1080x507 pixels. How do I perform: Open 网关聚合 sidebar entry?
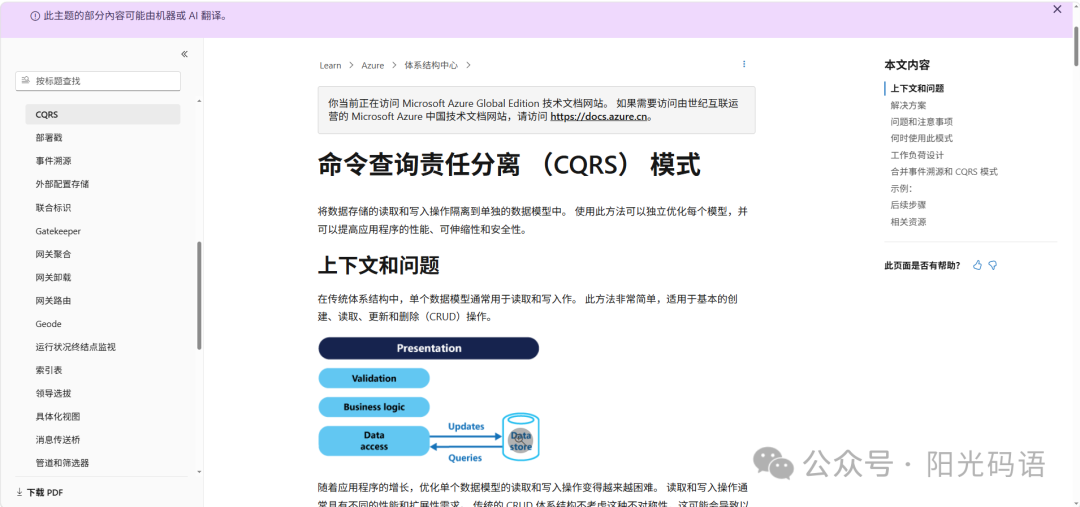54,254
